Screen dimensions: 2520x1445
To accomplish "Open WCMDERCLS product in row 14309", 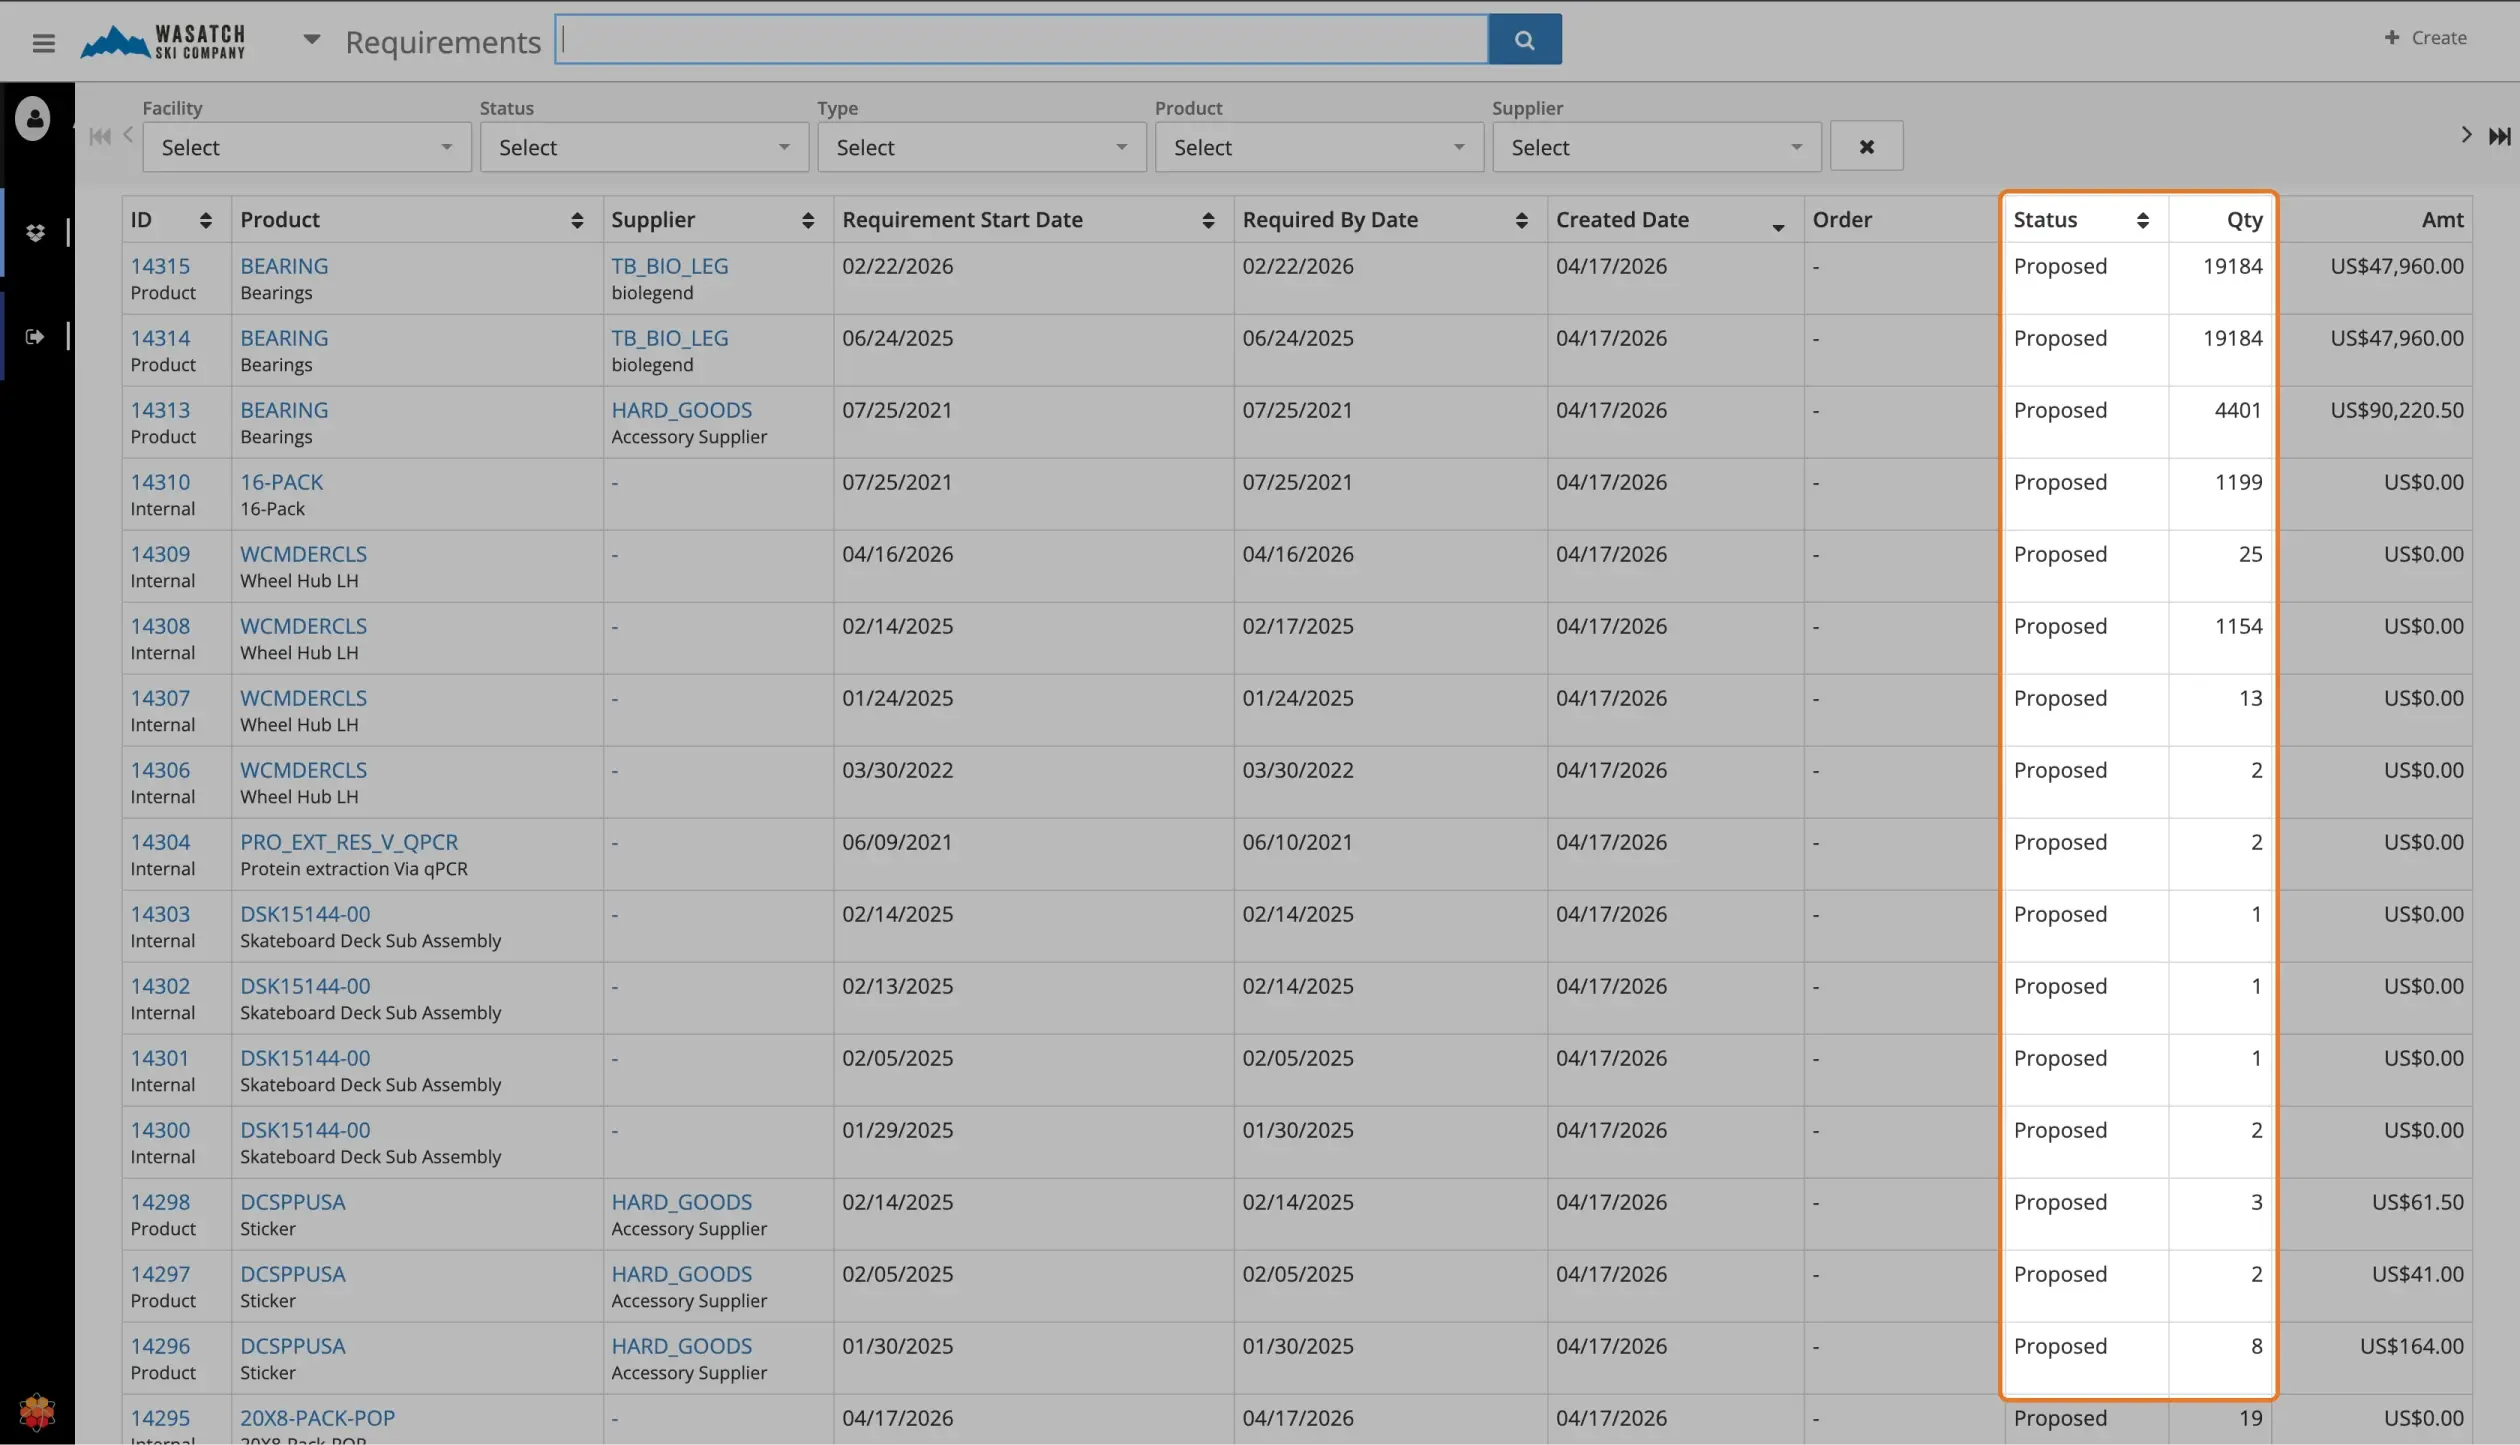I will point(303,554).
